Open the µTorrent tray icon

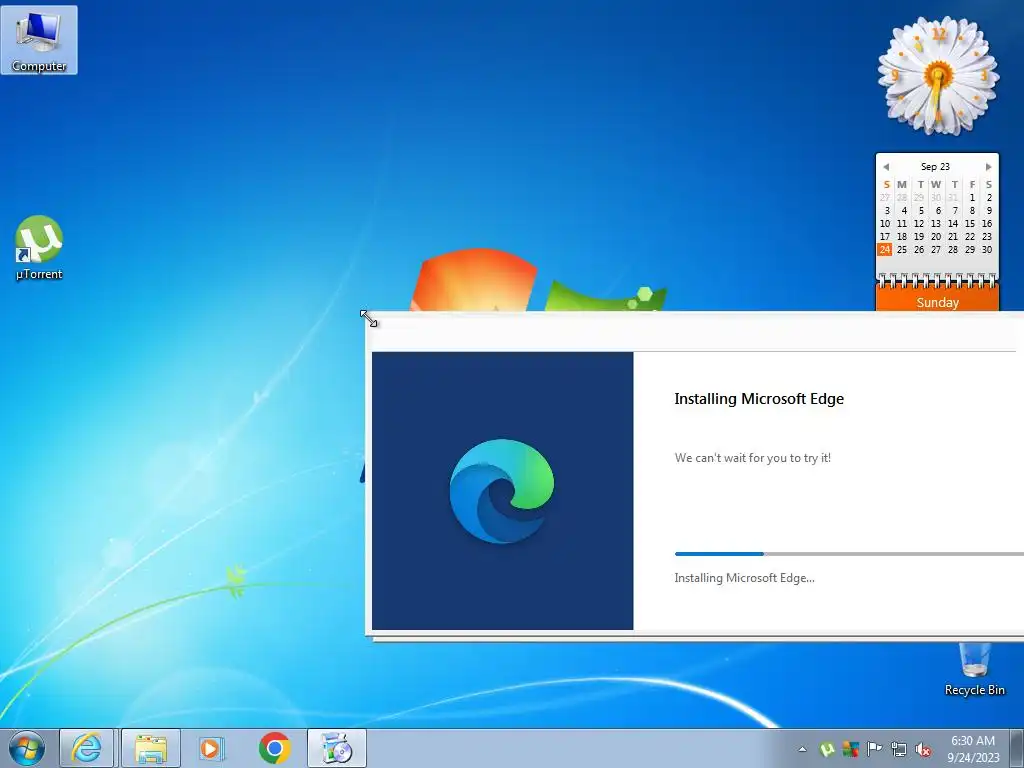[827, 749]
